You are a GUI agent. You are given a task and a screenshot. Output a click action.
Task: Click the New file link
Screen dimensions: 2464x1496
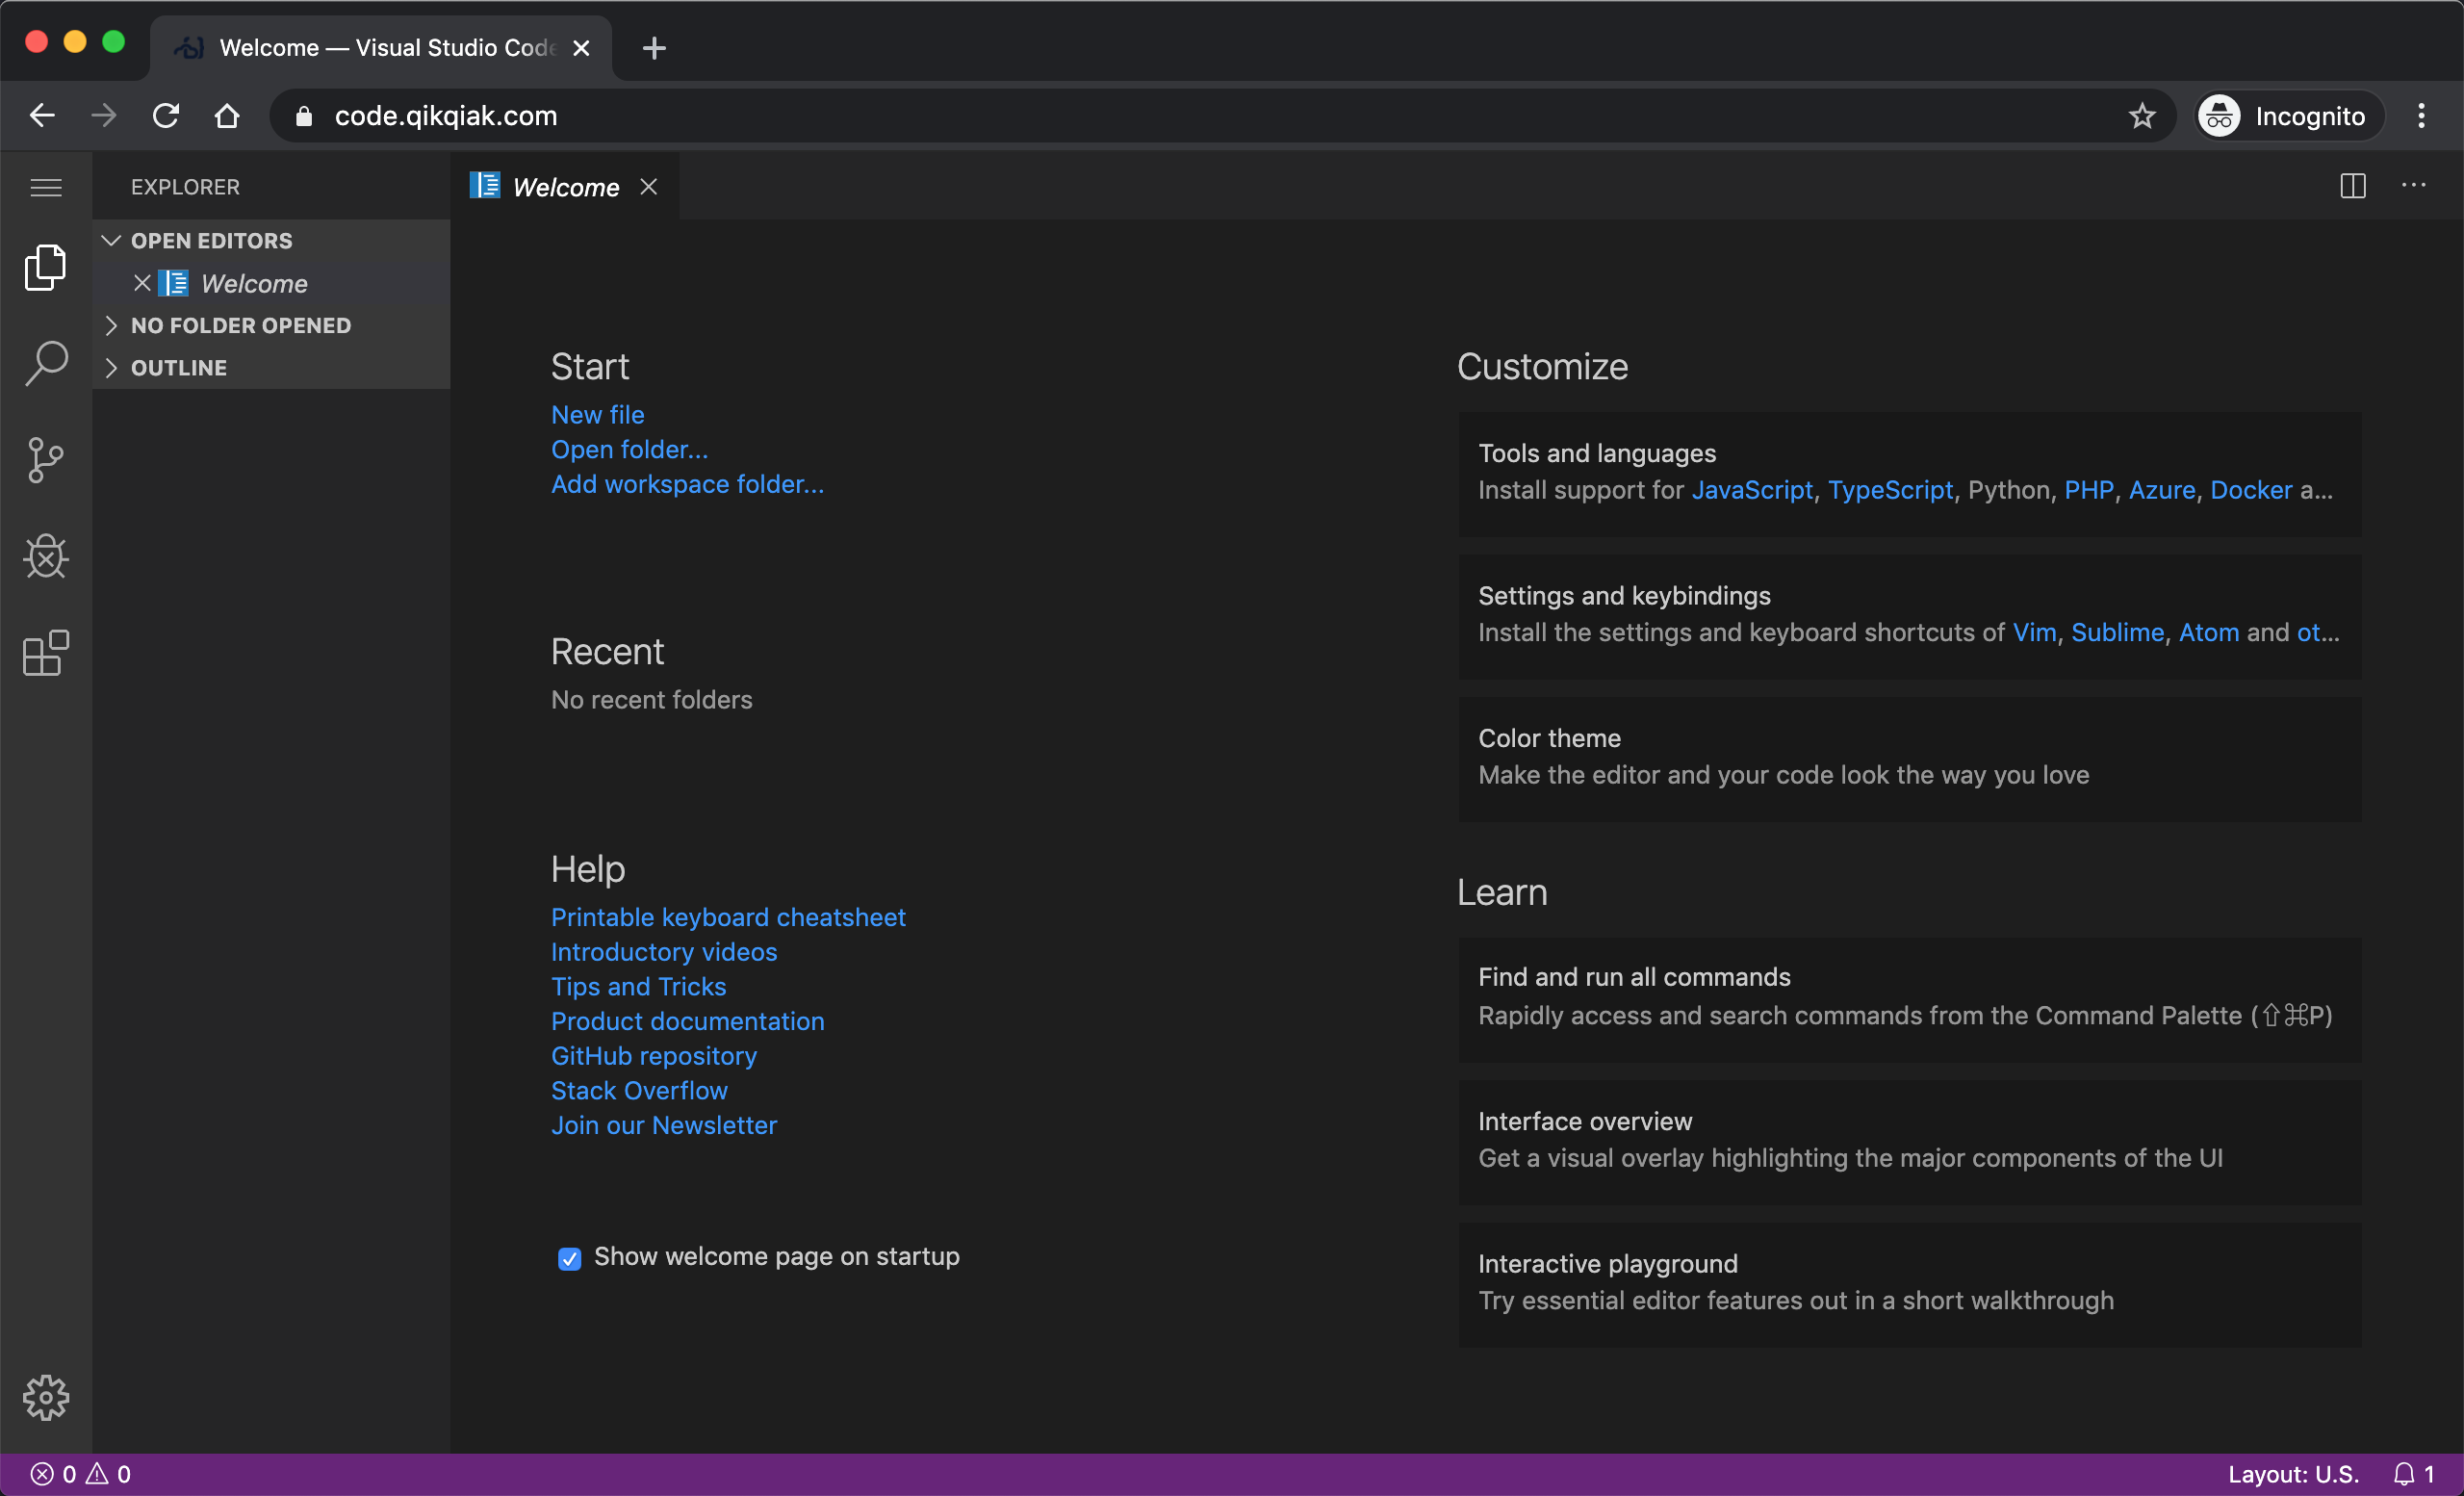pyautogui.click(x=598, y=415)
